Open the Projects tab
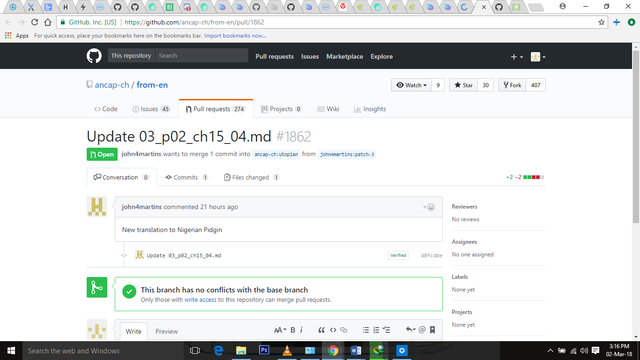640x360 pixels. click(x=281, y=109)
